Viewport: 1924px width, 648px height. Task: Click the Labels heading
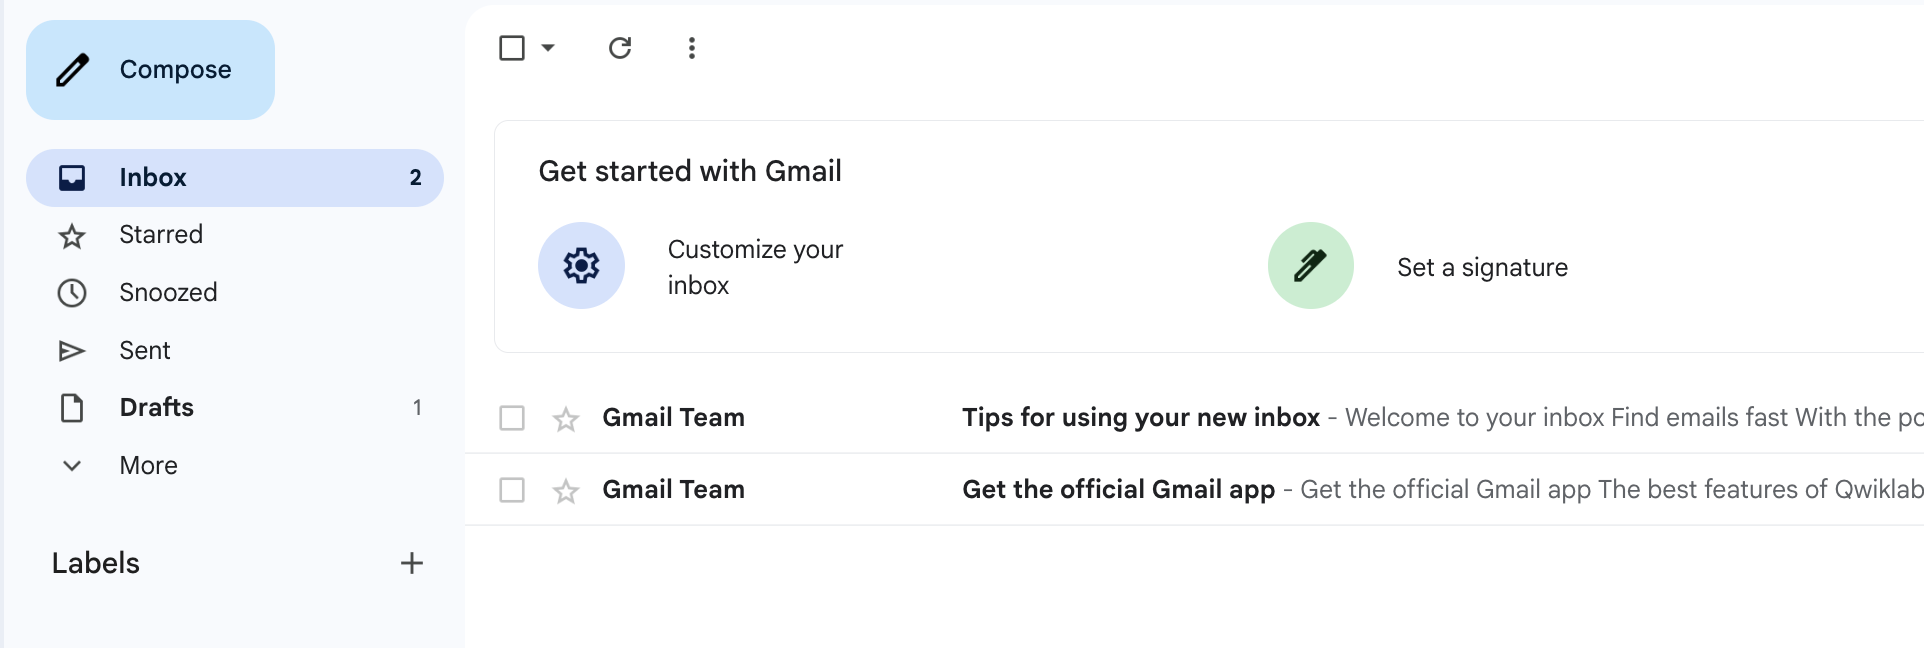96,563
